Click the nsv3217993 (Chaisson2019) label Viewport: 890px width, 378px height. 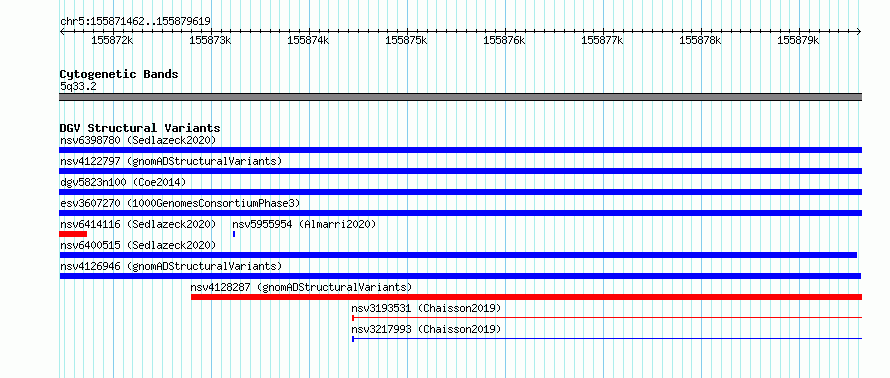[426, 329]
